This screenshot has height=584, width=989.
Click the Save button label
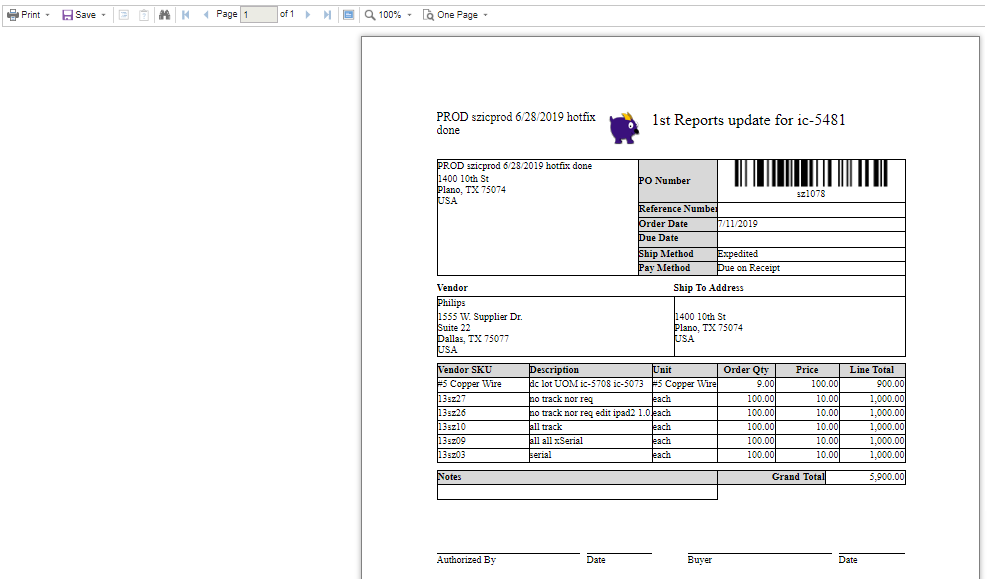pyautogui.click(x=86, y=15)
